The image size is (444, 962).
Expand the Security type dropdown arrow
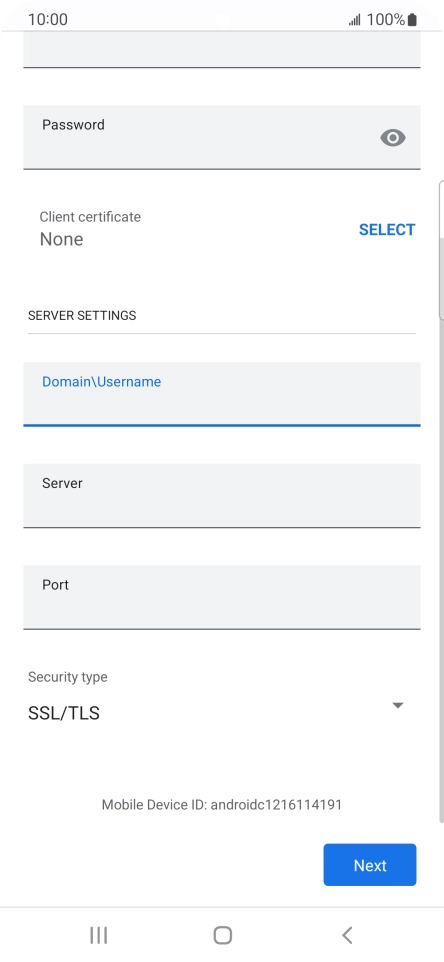397,706
